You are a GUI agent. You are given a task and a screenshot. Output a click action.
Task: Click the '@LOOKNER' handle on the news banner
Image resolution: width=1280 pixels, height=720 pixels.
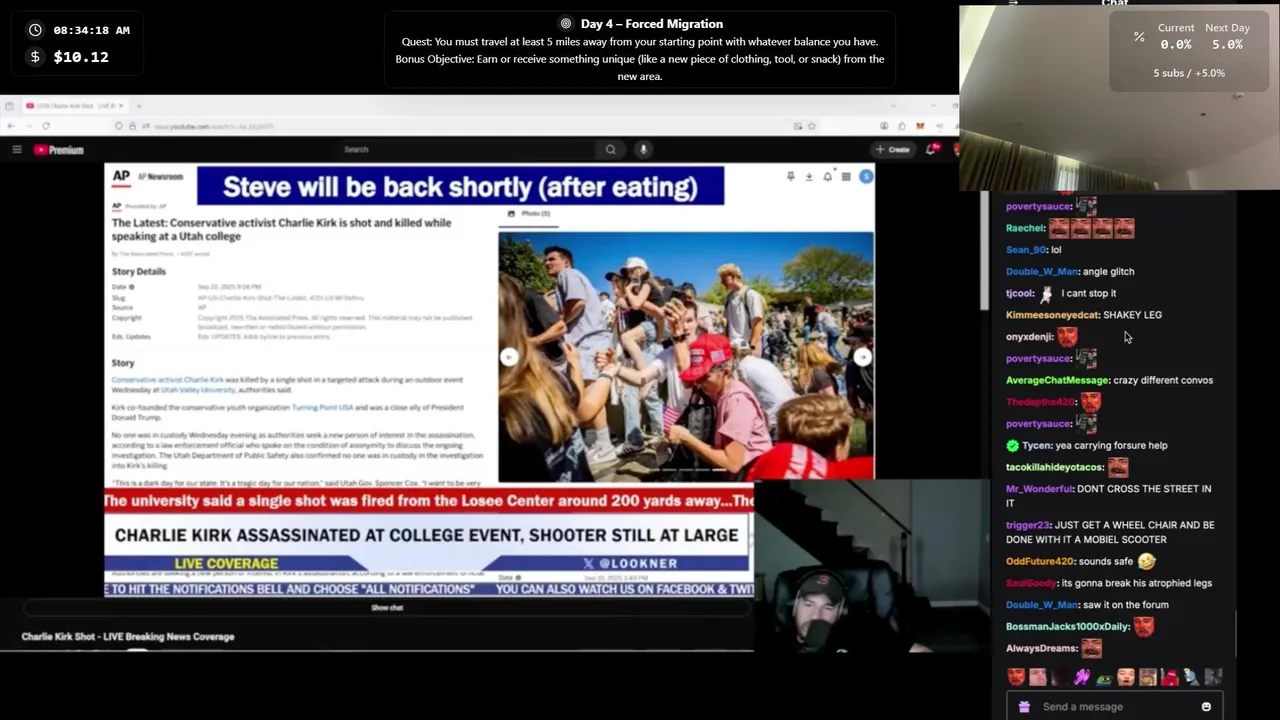click(638, 563)
